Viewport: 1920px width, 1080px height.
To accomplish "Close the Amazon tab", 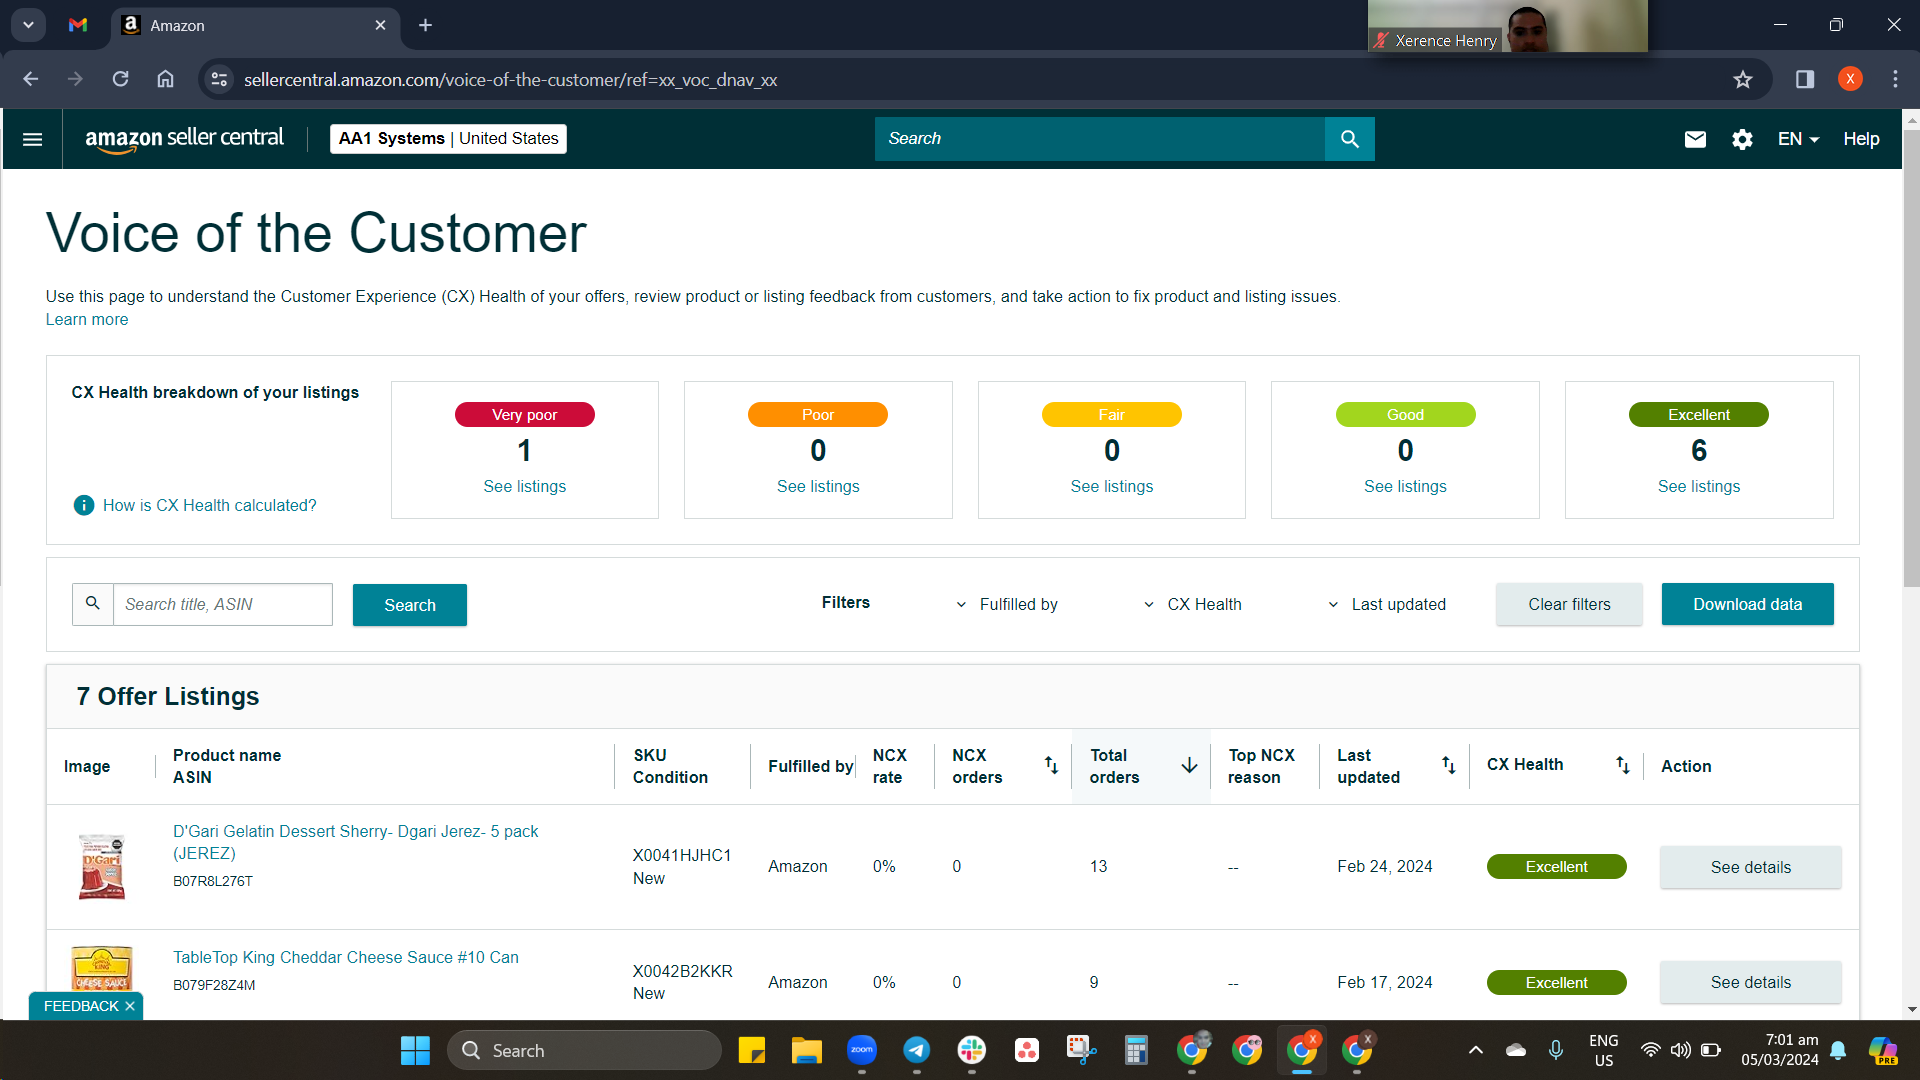I will [x=380, y=25].
